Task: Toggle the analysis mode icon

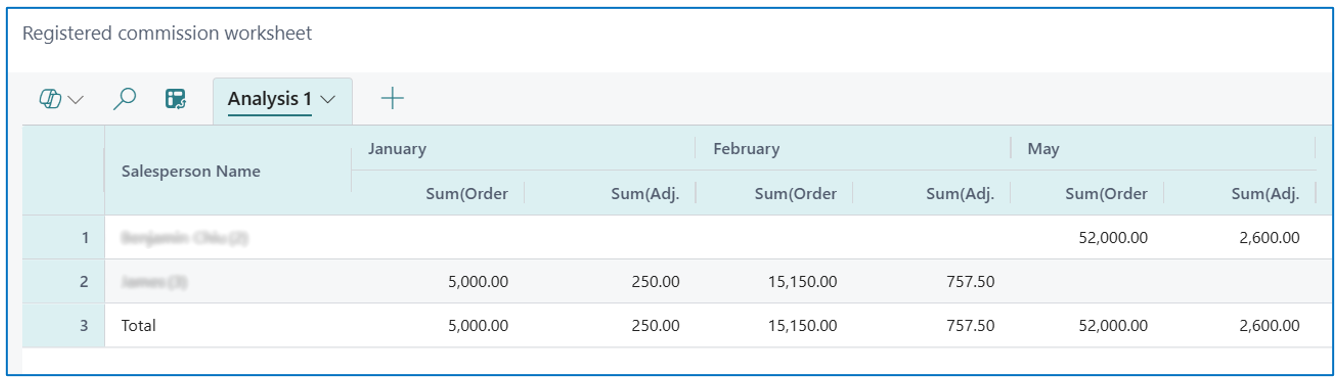Action: [176, 99]
